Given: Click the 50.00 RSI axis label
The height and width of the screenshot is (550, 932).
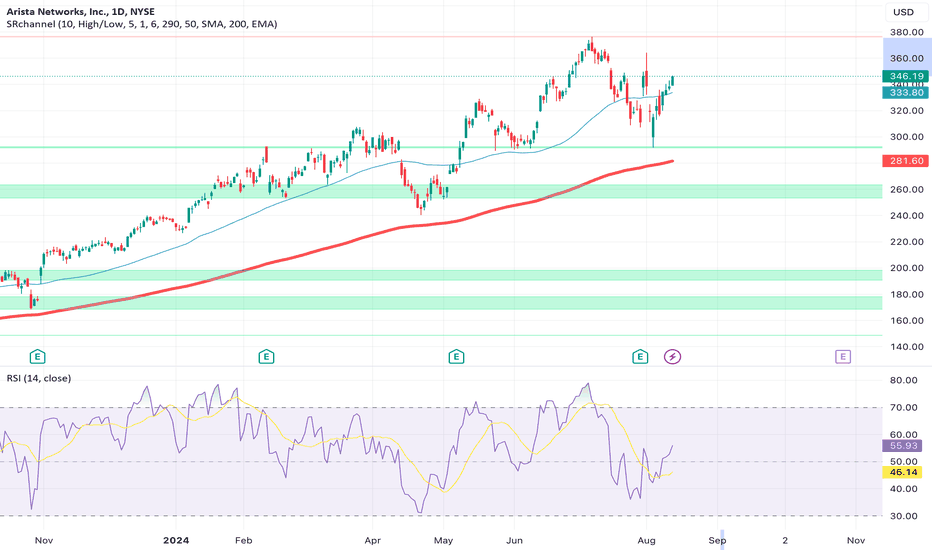Looking at the screenshot, I should [x=903, y=461].
